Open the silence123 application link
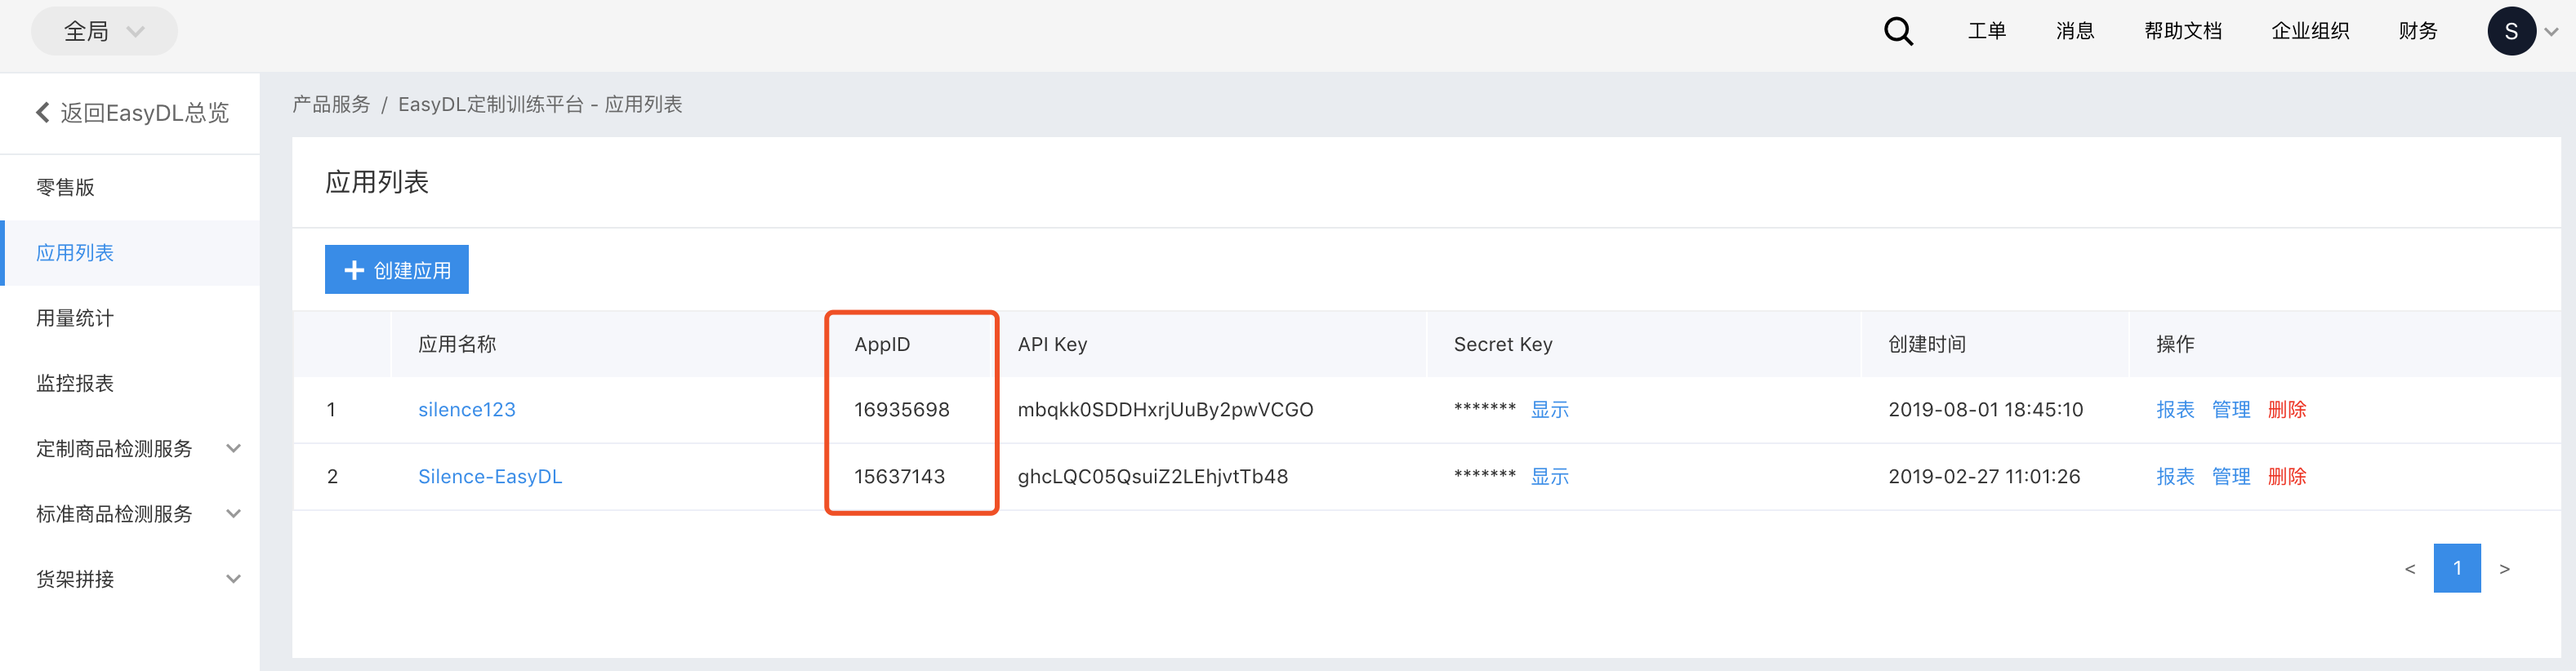The image size is (2576, 671). (x=466, y=409)
